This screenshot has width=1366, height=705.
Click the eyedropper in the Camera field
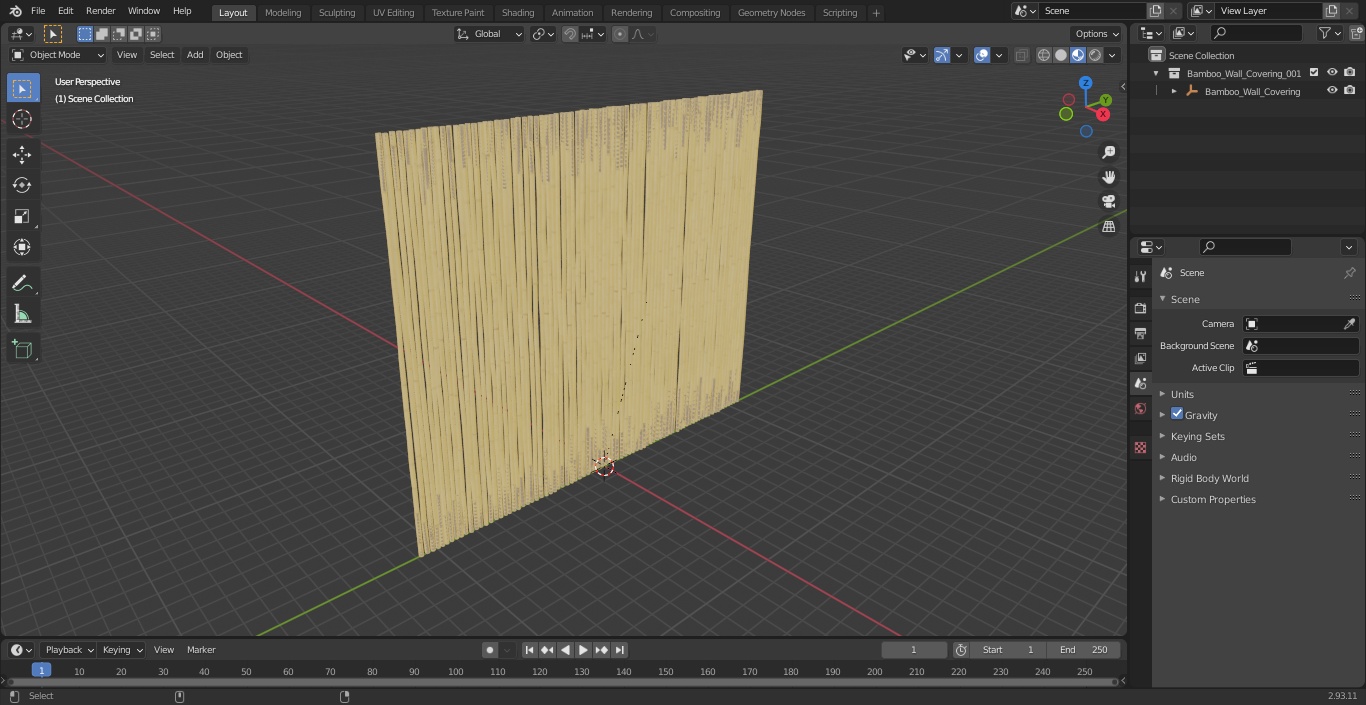click(x=1349, y=324)
